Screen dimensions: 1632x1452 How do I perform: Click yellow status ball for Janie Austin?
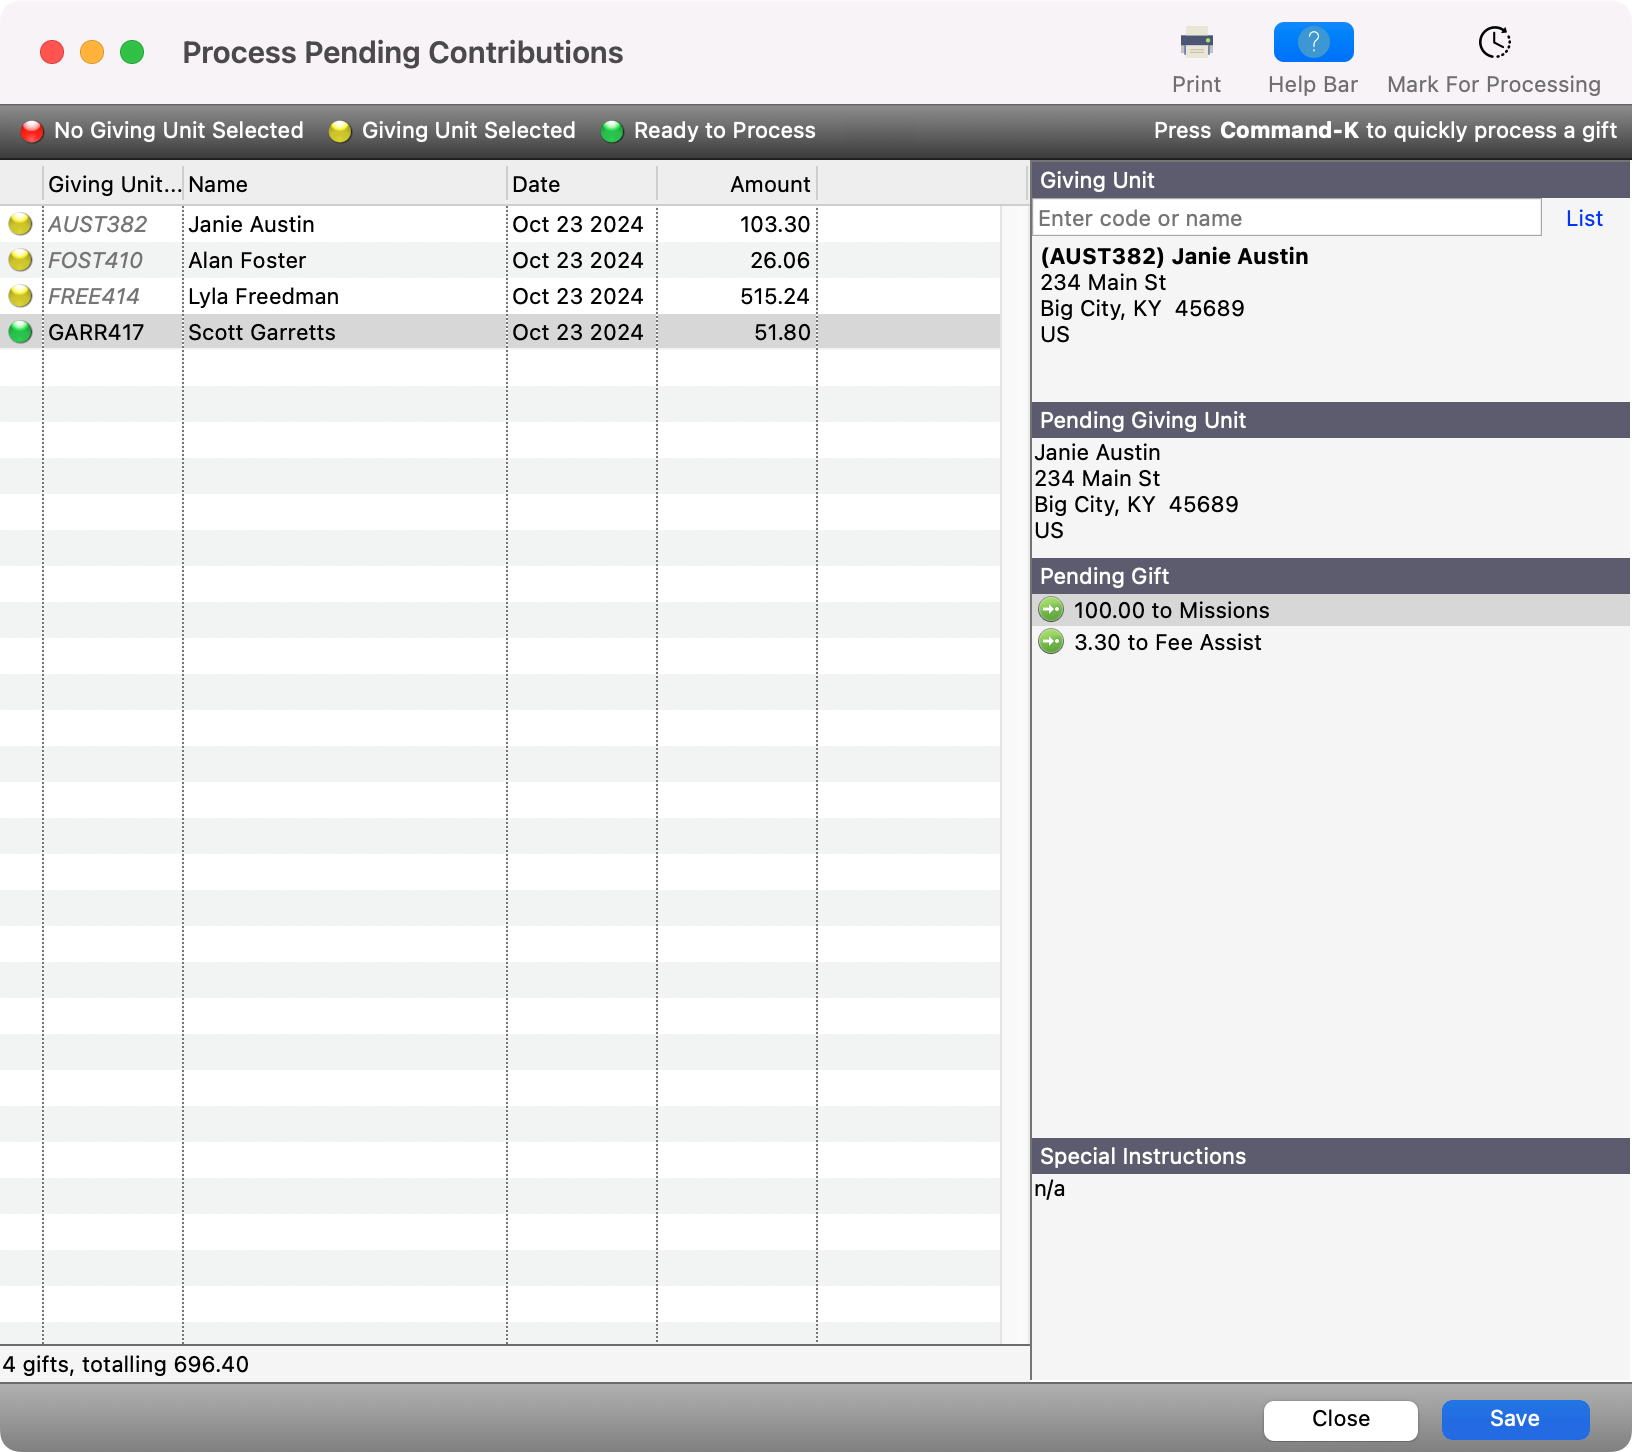[x=20, y=224]
